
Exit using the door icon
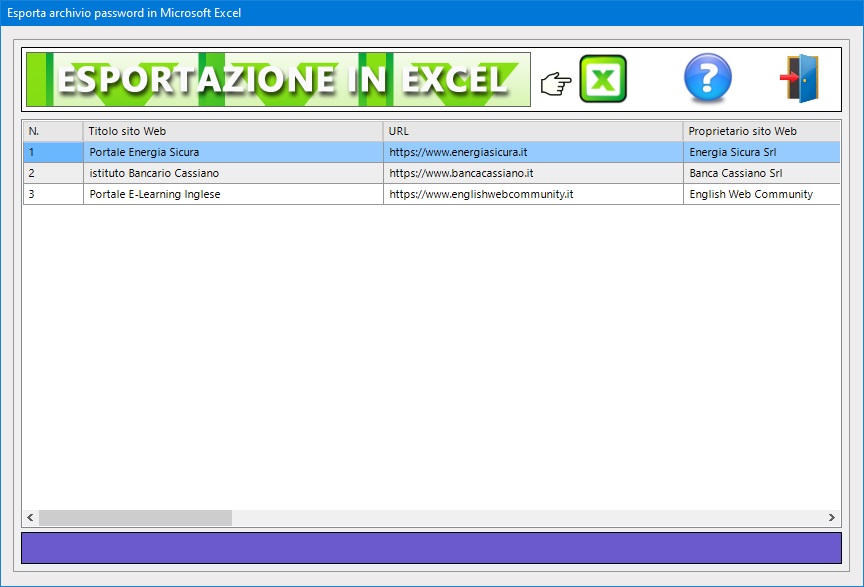coord(800,78)
